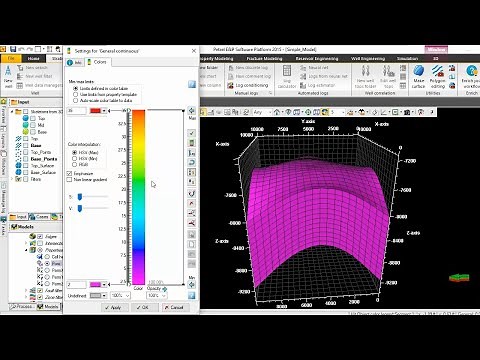Open the File ribbon tab
The width and height of the screenshot is (480, 360).
[11, 58]
